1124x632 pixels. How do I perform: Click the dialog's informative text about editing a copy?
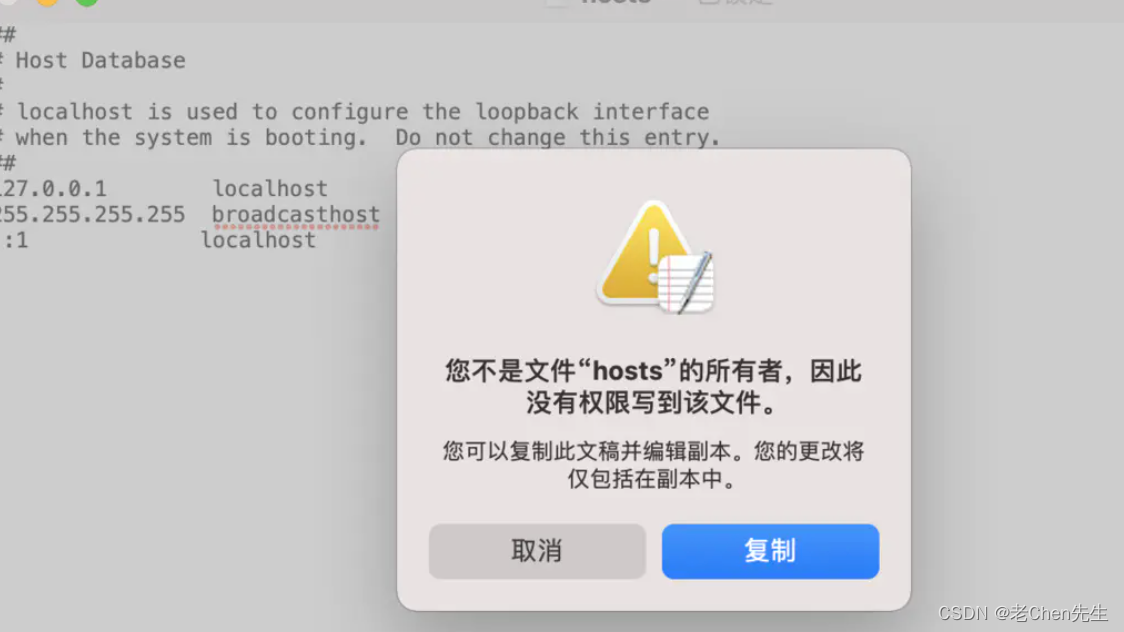coord(653,465)
